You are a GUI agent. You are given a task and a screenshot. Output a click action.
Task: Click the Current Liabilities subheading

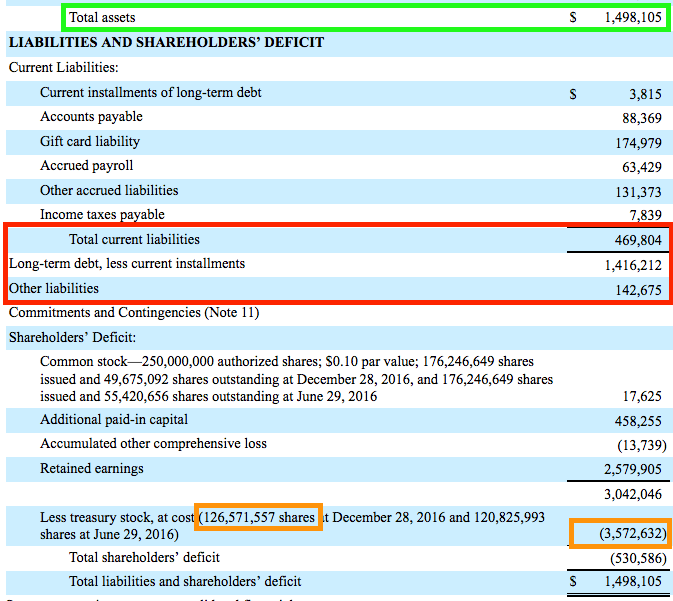coord(64,68)
